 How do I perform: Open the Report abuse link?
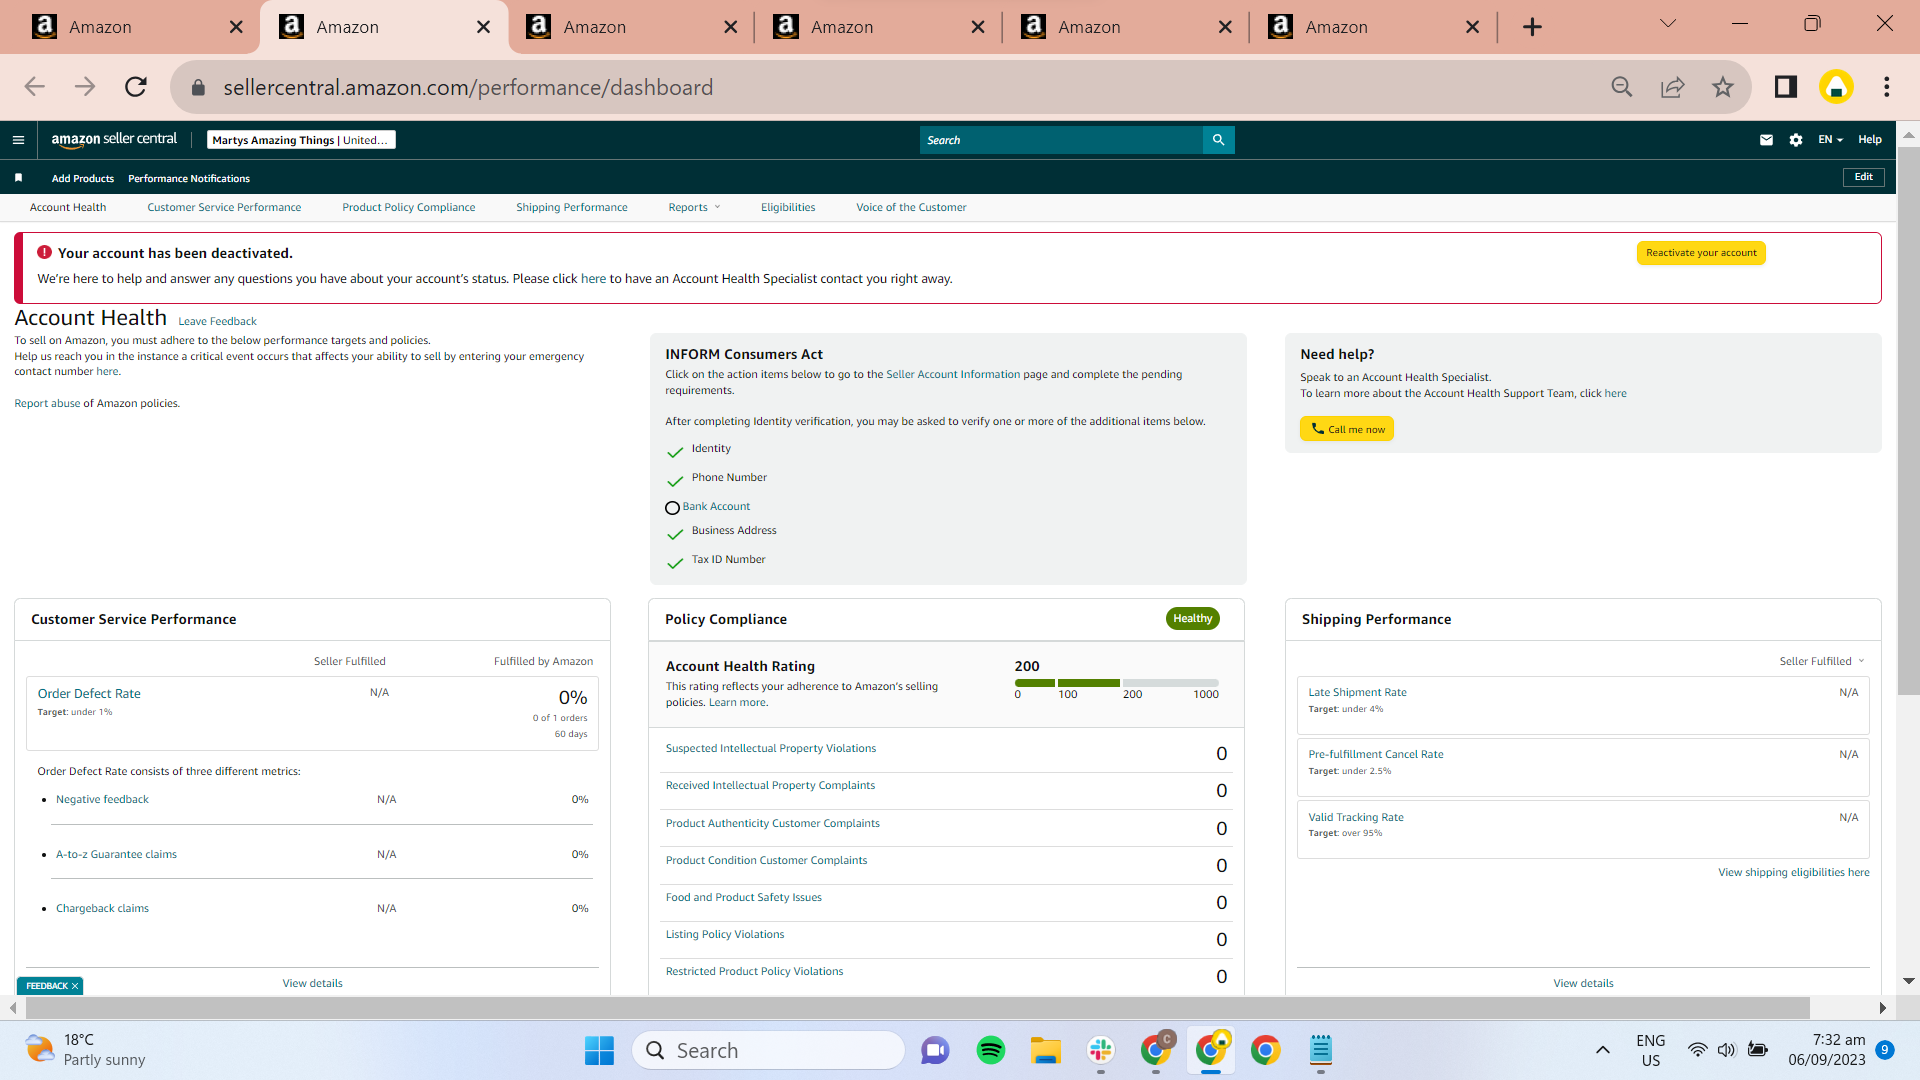47,403
